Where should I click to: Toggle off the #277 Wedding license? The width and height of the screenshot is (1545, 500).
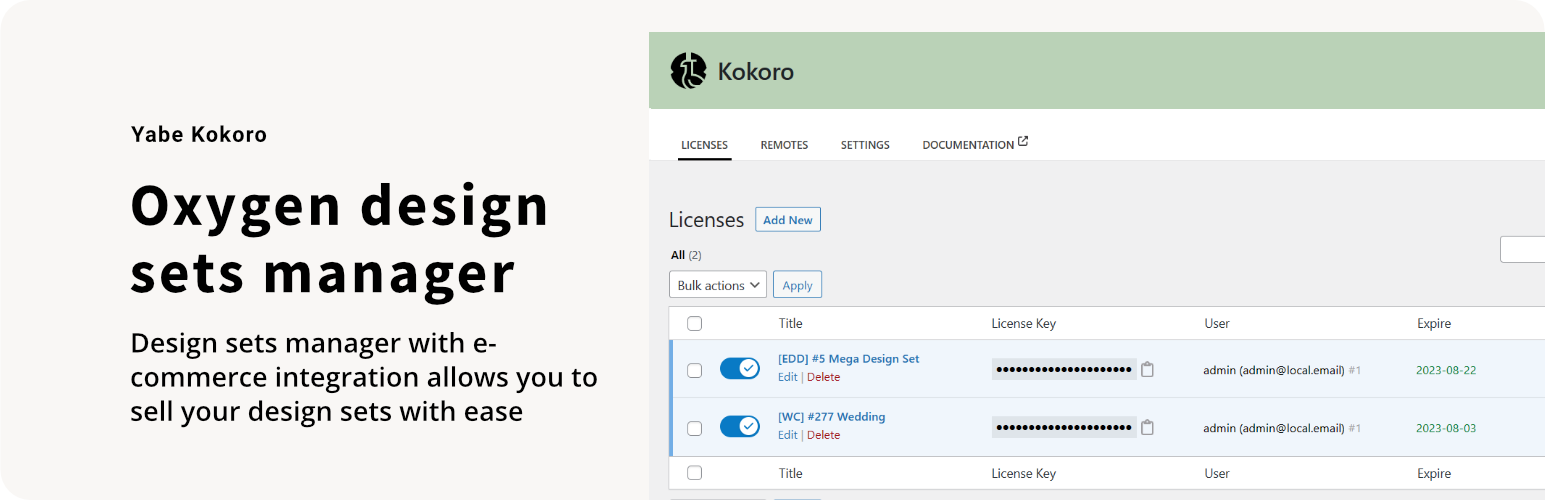[740, 427]
